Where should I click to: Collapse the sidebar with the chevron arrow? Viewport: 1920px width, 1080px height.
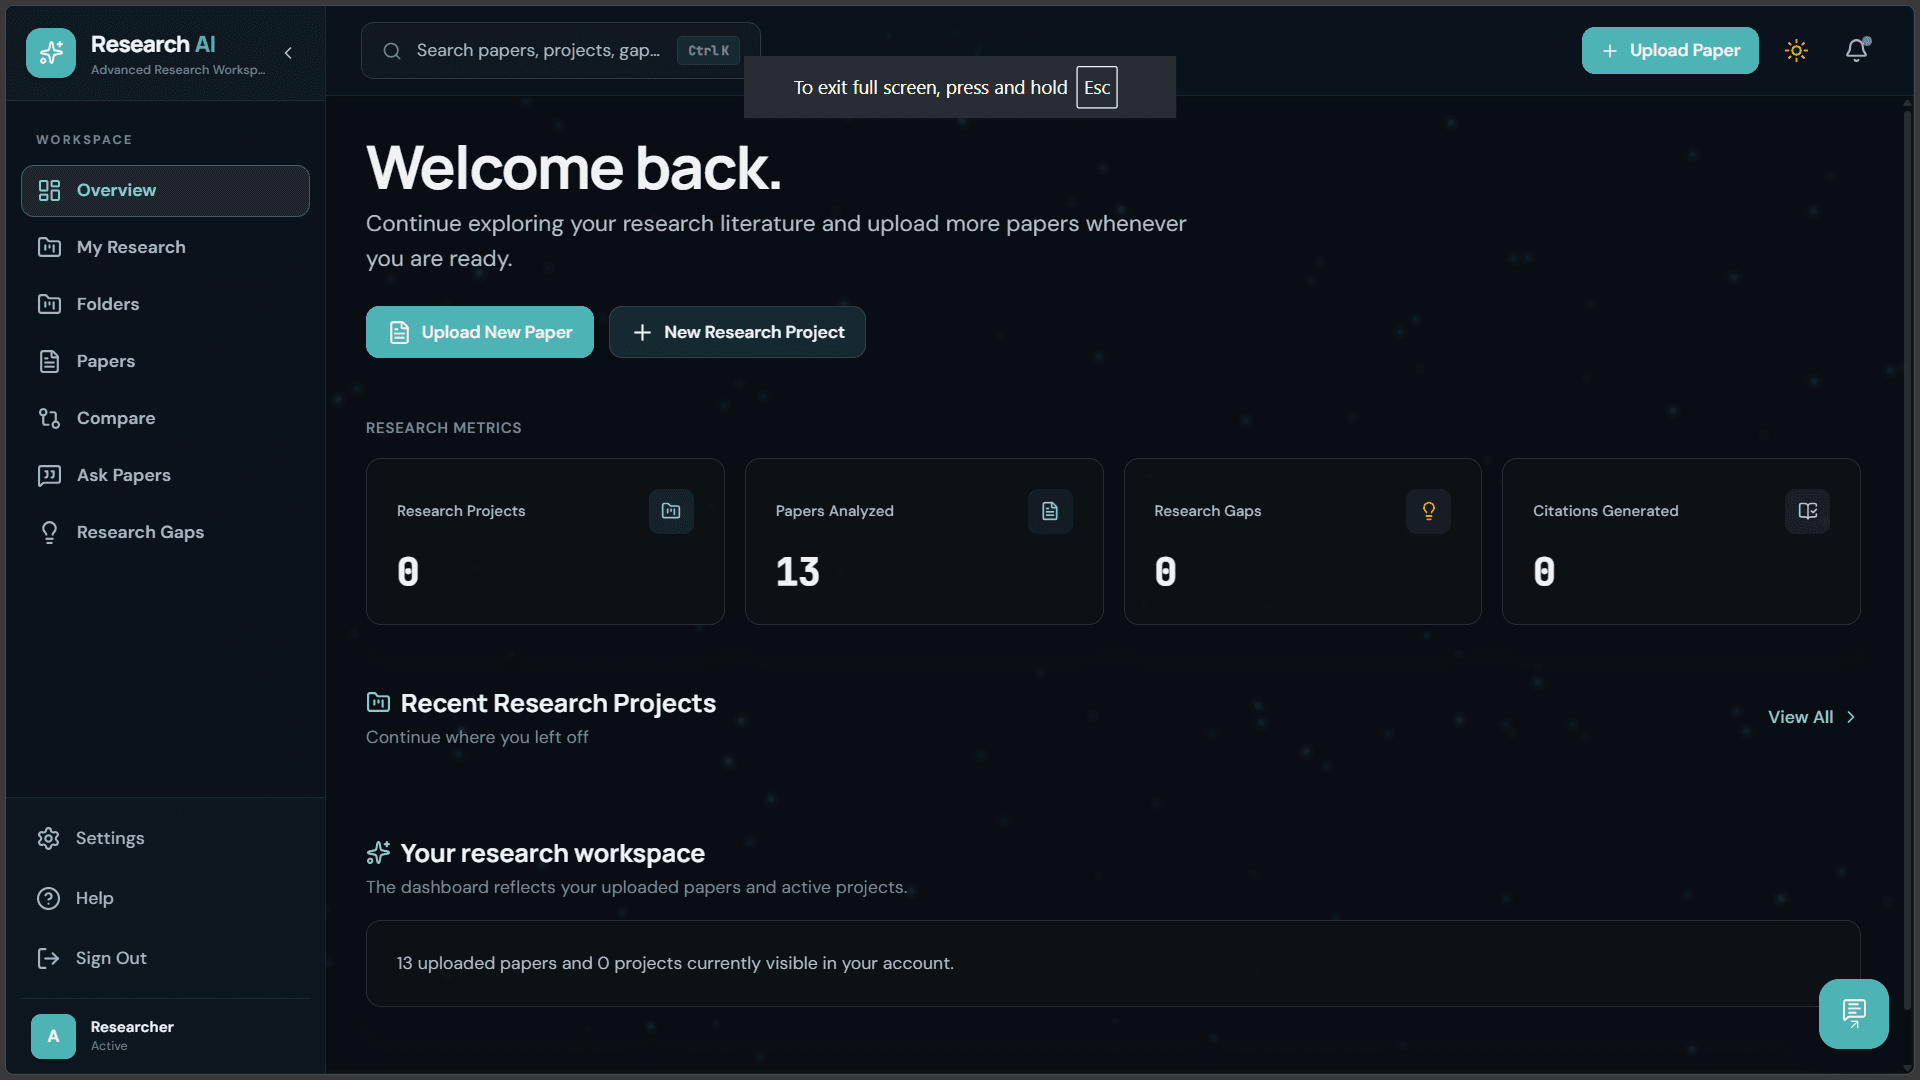tap(288, 53)
